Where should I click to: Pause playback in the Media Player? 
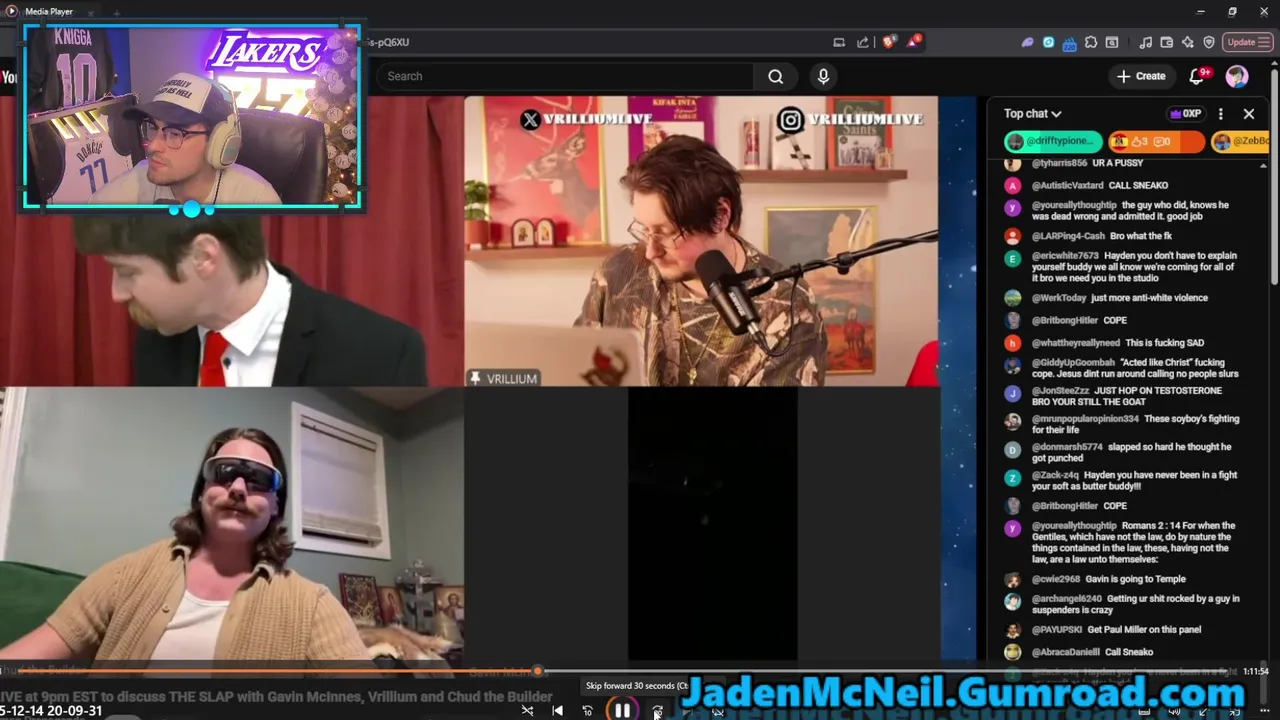click(x=622, y=711)
